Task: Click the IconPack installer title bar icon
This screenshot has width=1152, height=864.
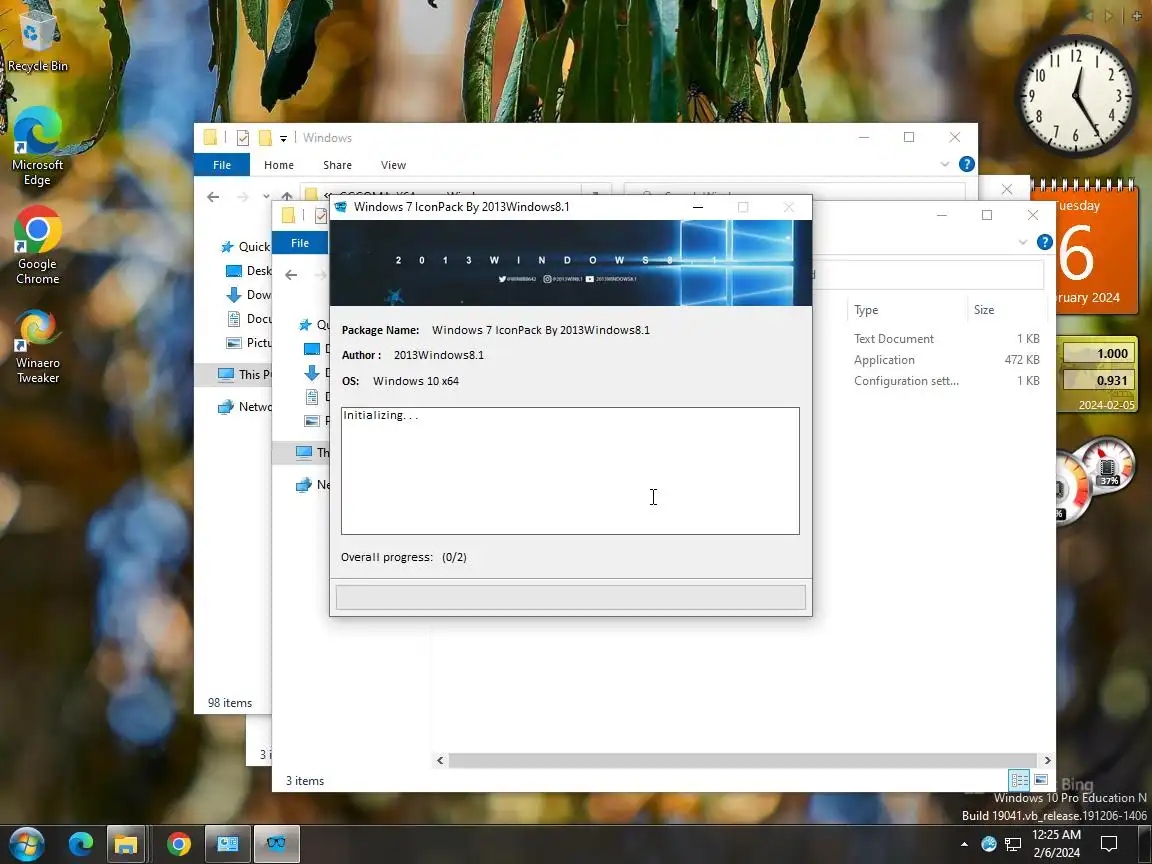Action: pyautogui.click(x=341, y=207)
